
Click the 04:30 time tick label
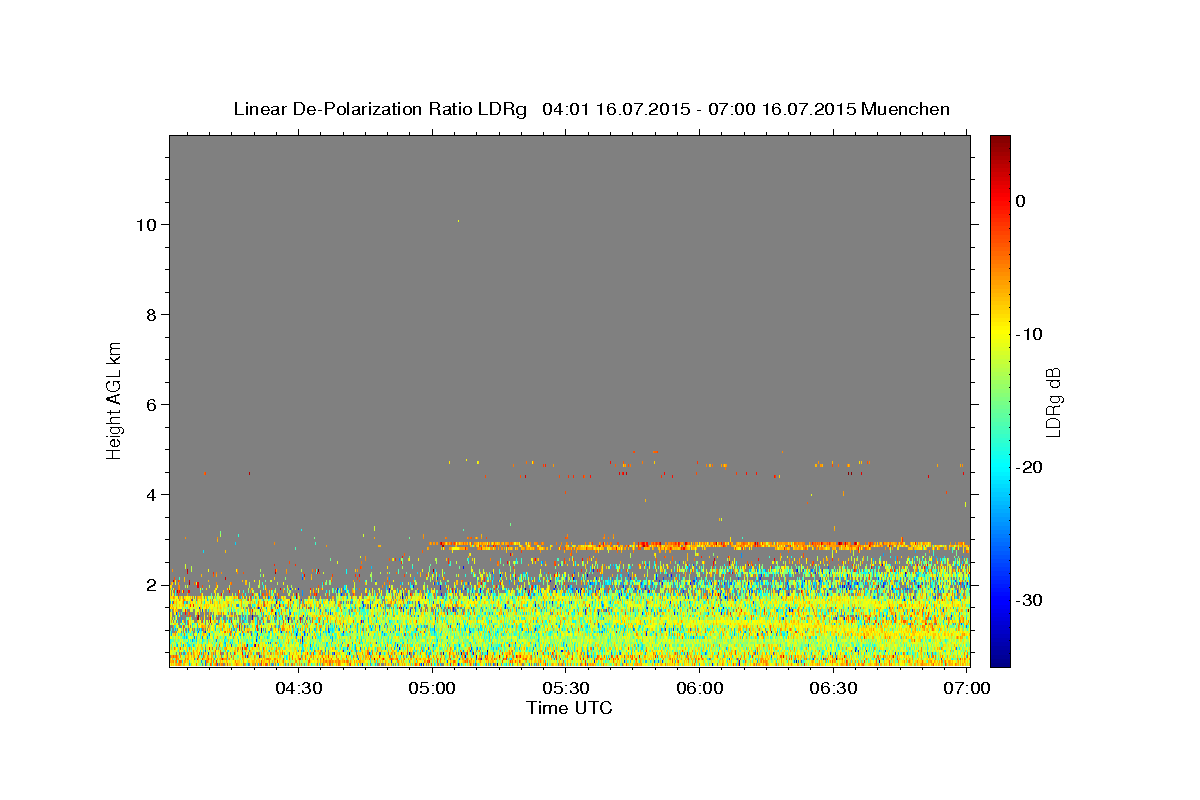(x=298, y=688)
